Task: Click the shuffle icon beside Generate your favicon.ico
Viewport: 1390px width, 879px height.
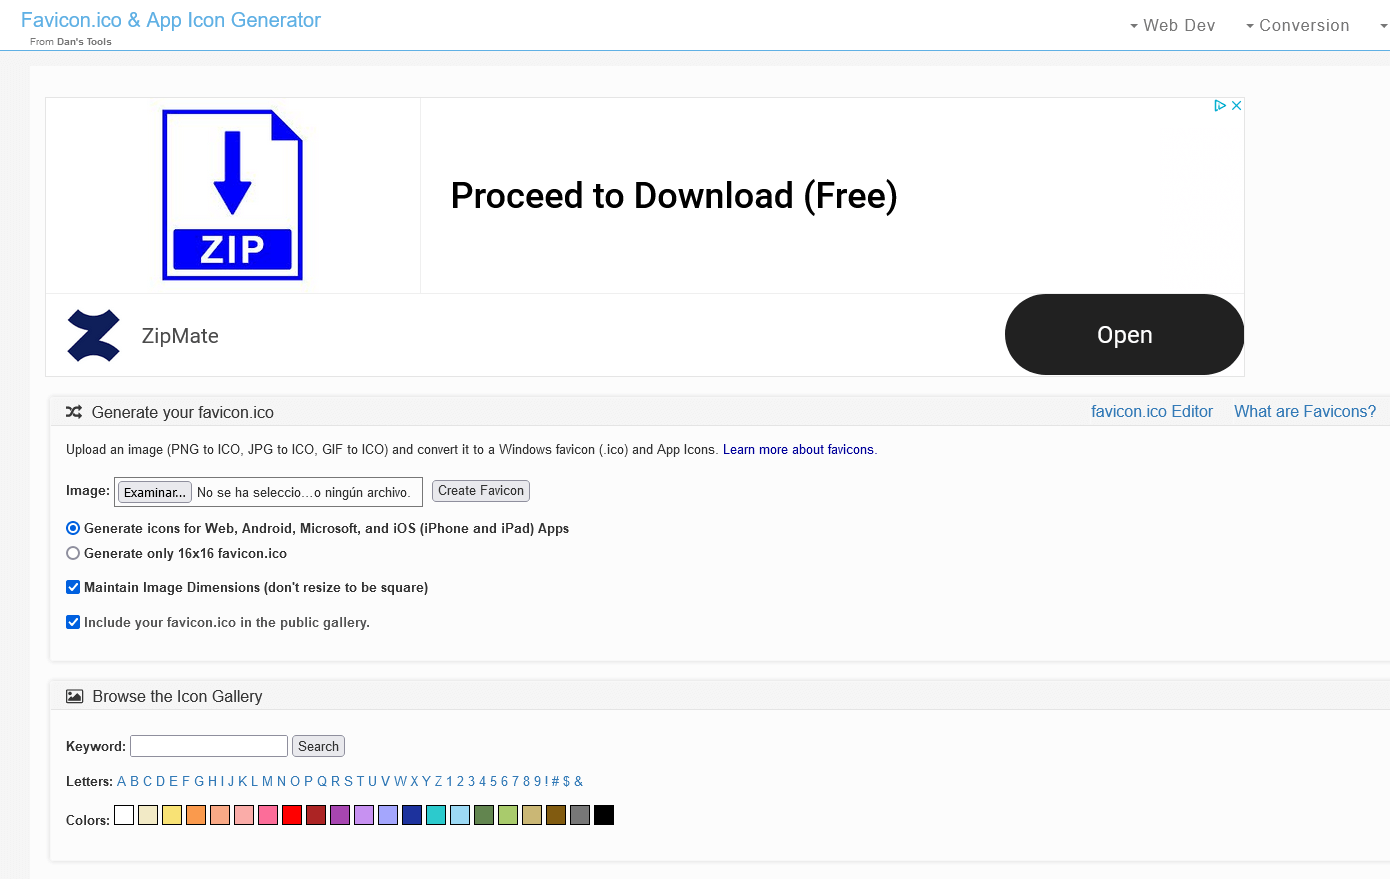Action: pos(74,411)
